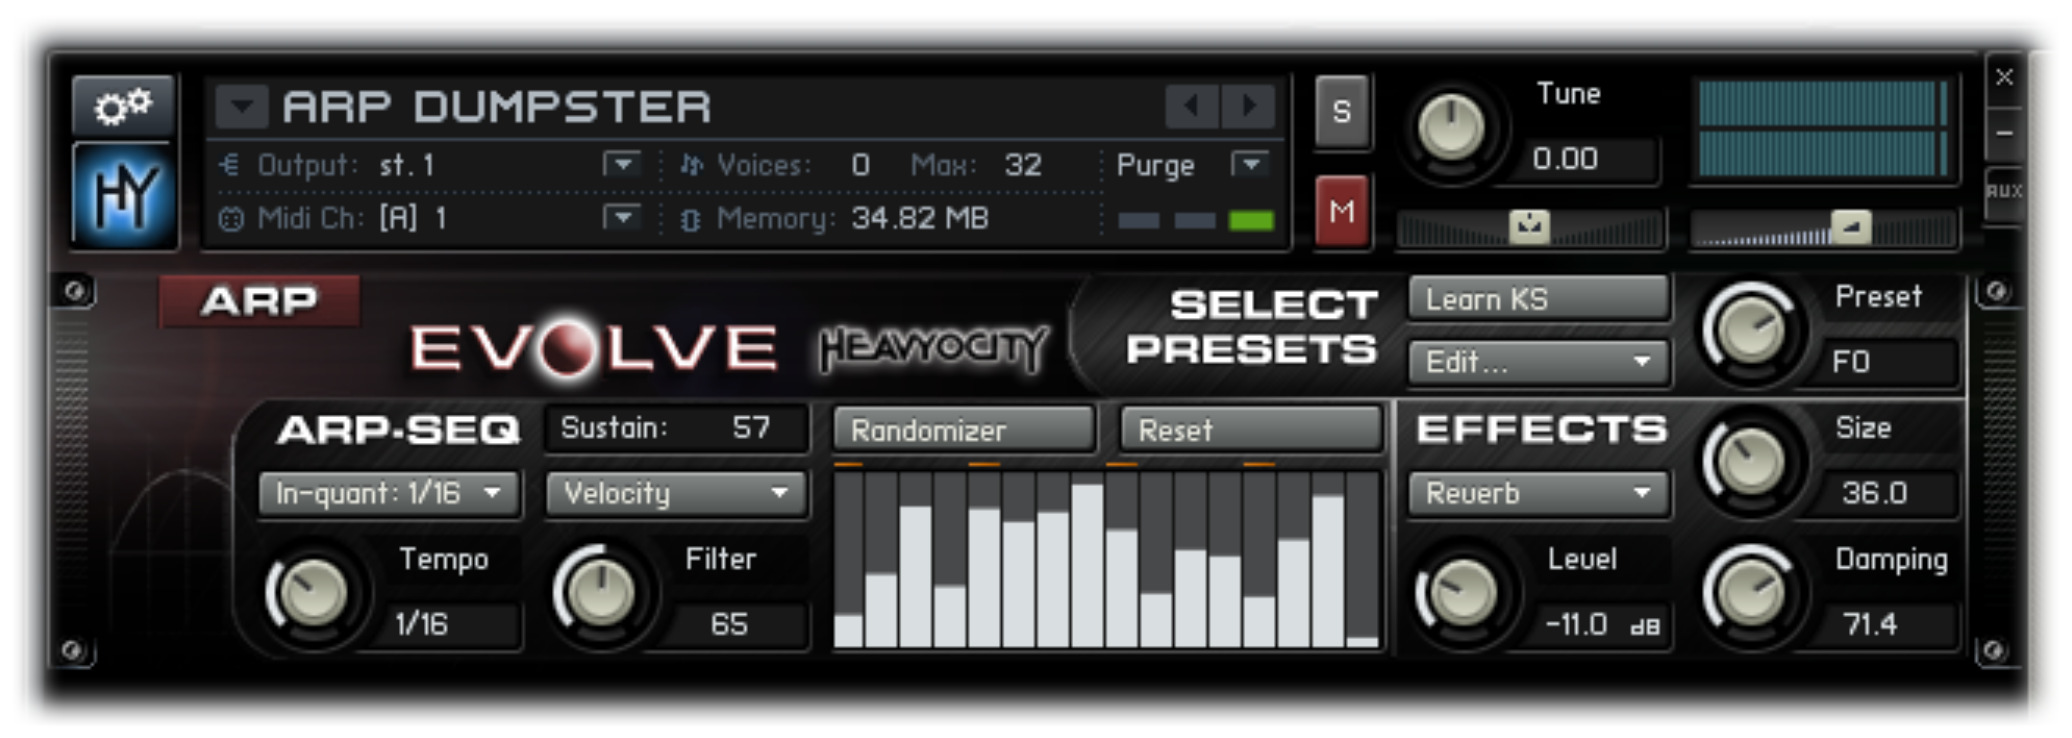The height and width of the screenshot is (738, 2072).
Task: Click the Preset knob
Action: tap(1750, 331)
